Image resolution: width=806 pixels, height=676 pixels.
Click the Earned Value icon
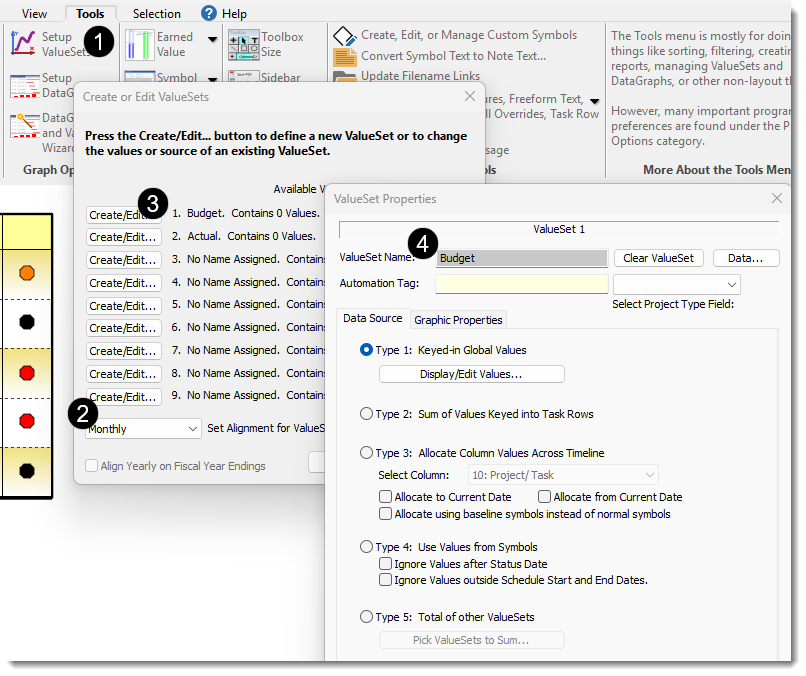pos(138,44)
